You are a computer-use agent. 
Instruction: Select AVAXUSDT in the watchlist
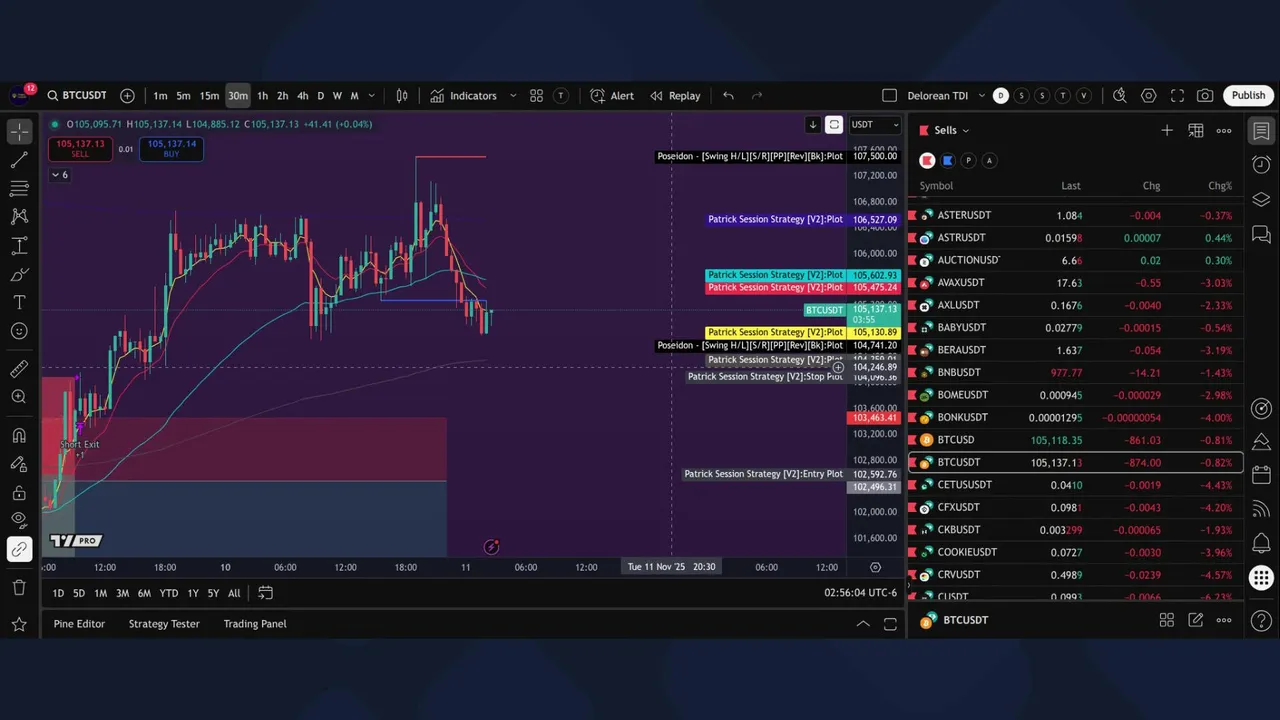tap(1077, 283)
